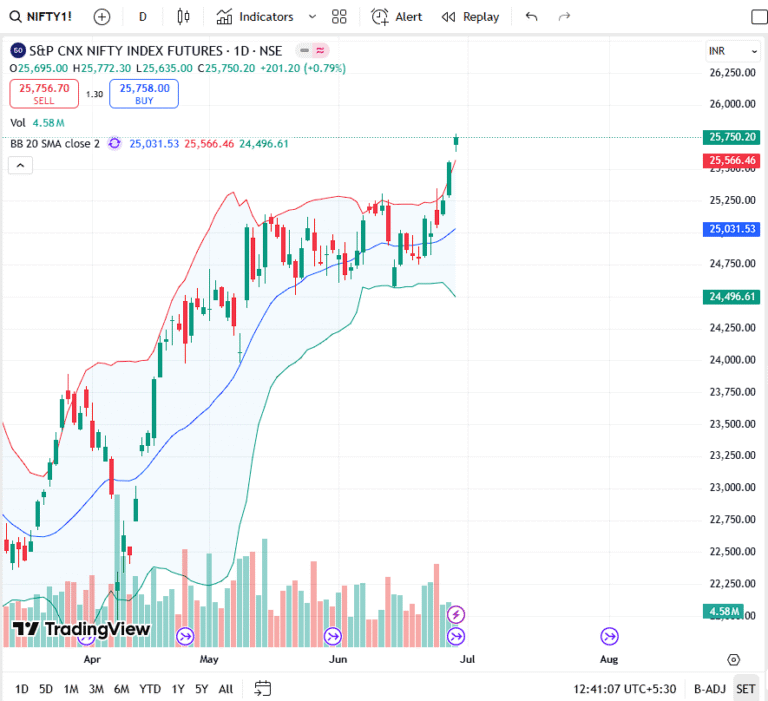This screenshot has height=701, width=768.
Task: Click the purple refresh icon beside BB legend
Action: [114, 144]
